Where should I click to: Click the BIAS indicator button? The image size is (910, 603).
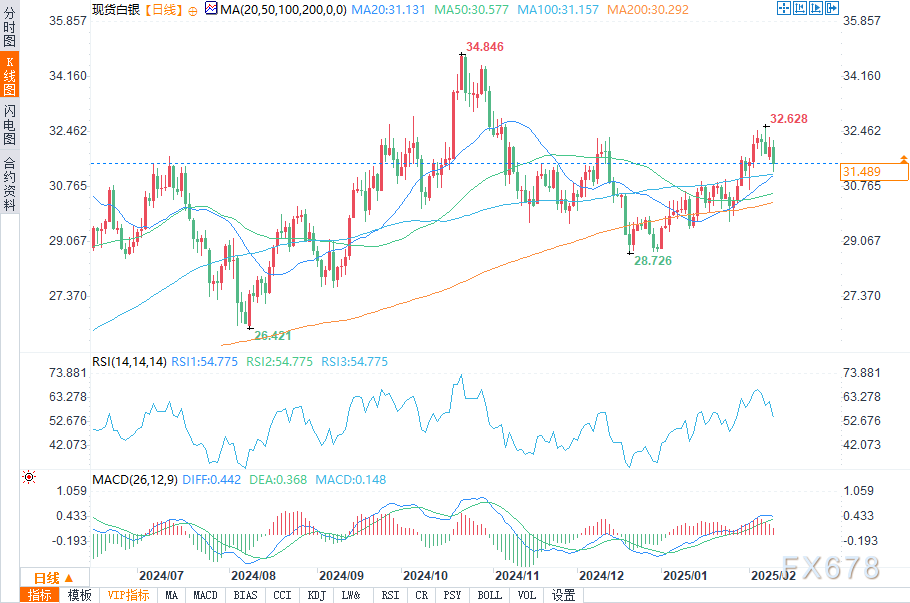tap(244, 595)
